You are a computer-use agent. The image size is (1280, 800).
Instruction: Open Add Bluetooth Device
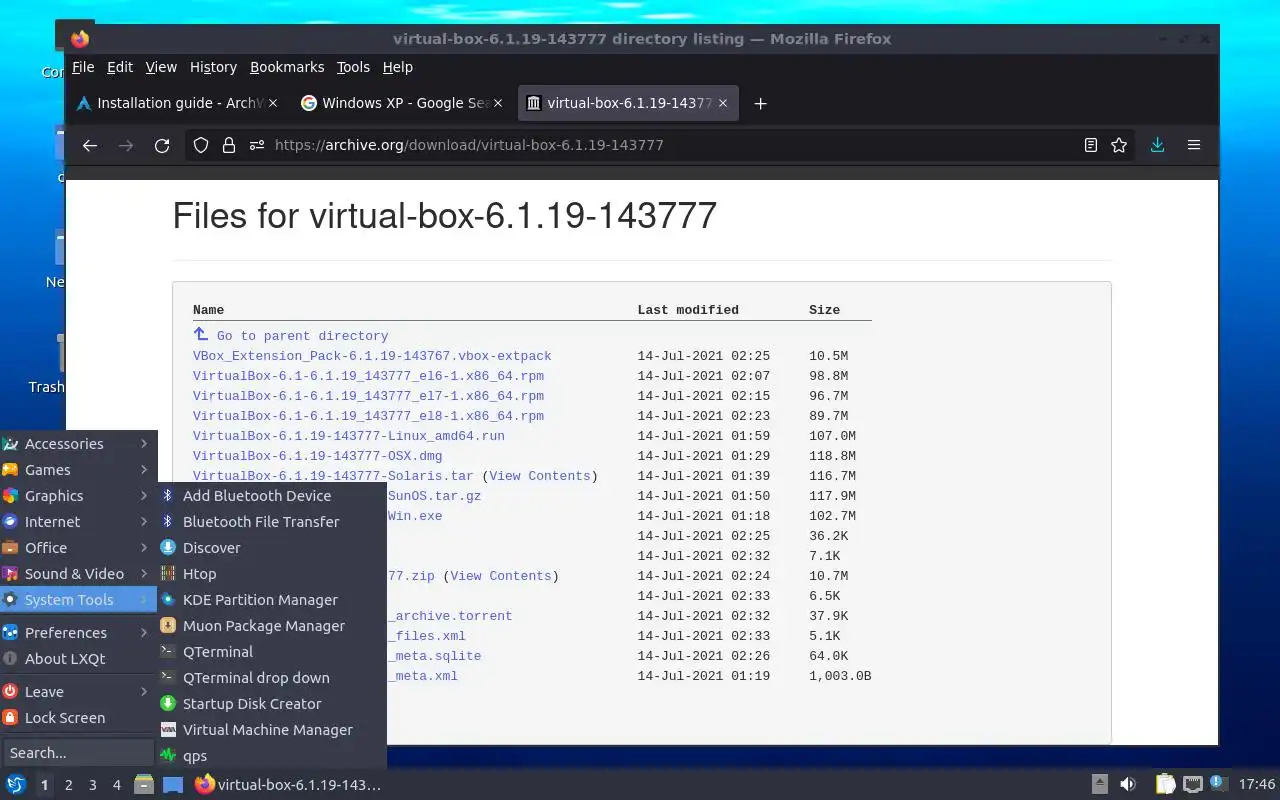click(271, 496)
